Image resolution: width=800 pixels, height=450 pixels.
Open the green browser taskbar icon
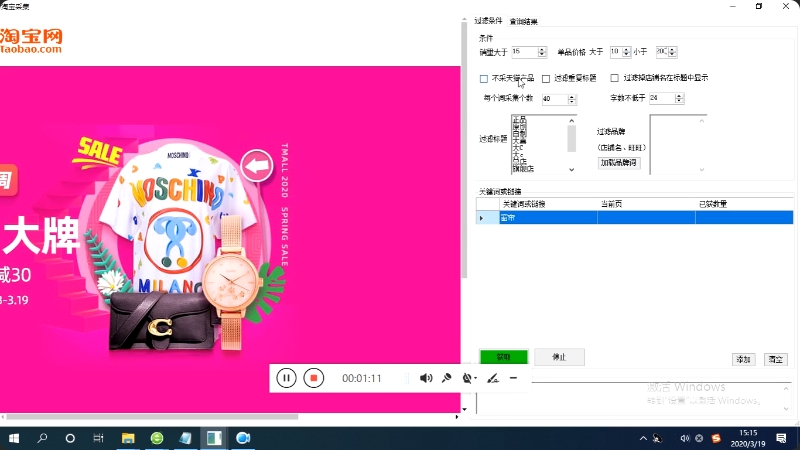pos(157,438)
